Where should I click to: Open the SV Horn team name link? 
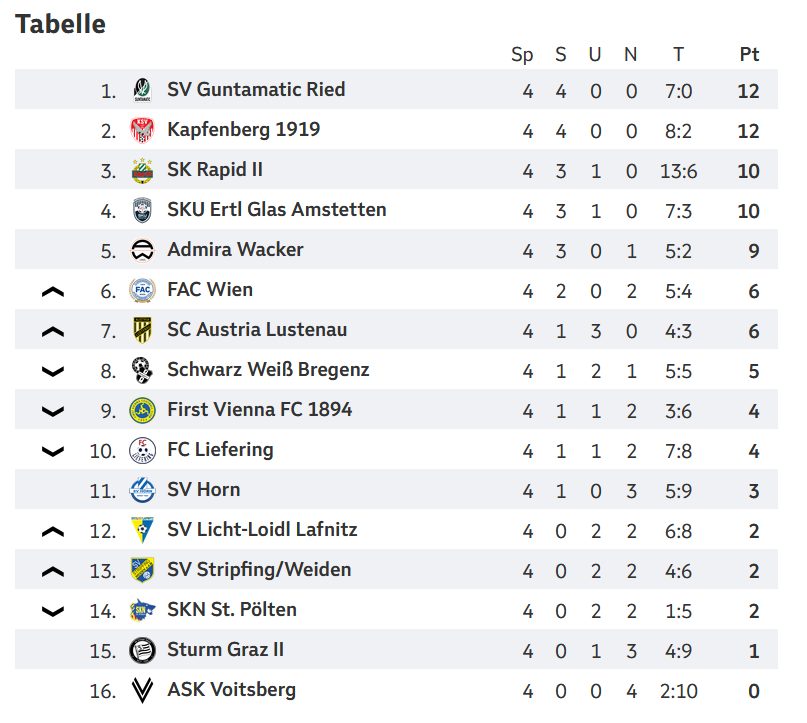(x=204, y=490)
